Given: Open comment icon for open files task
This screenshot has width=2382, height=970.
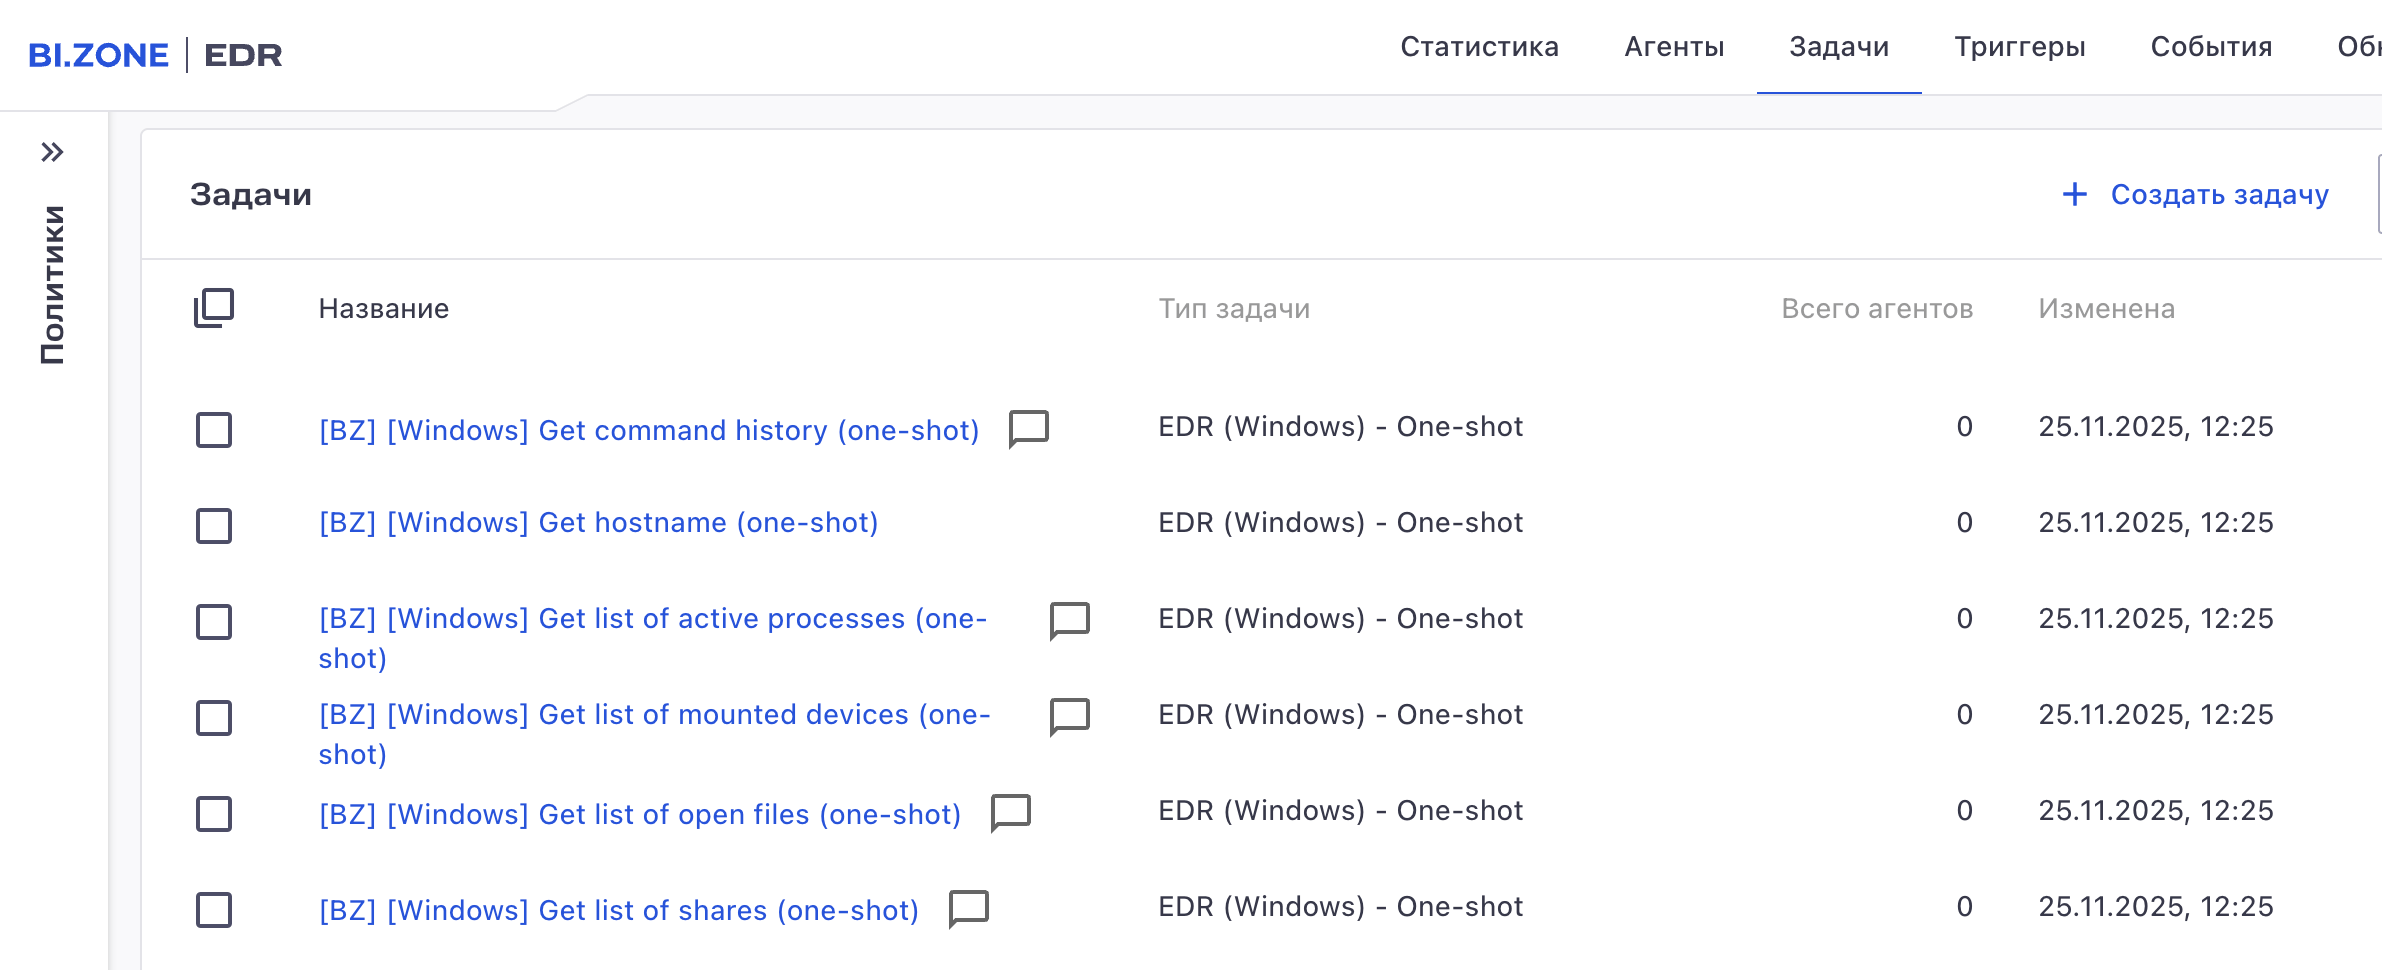Looking at the screenshot, I should point(1010,812).
